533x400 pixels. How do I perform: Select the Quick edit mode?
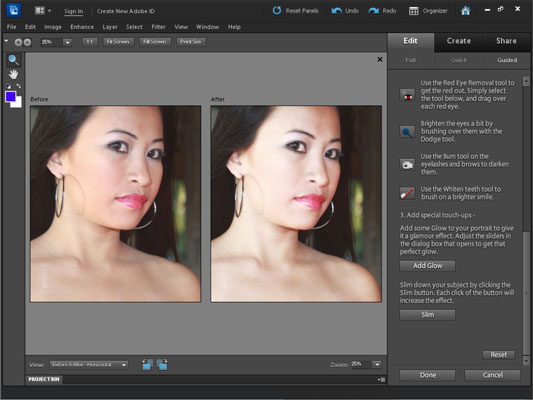tap(459, 60)
